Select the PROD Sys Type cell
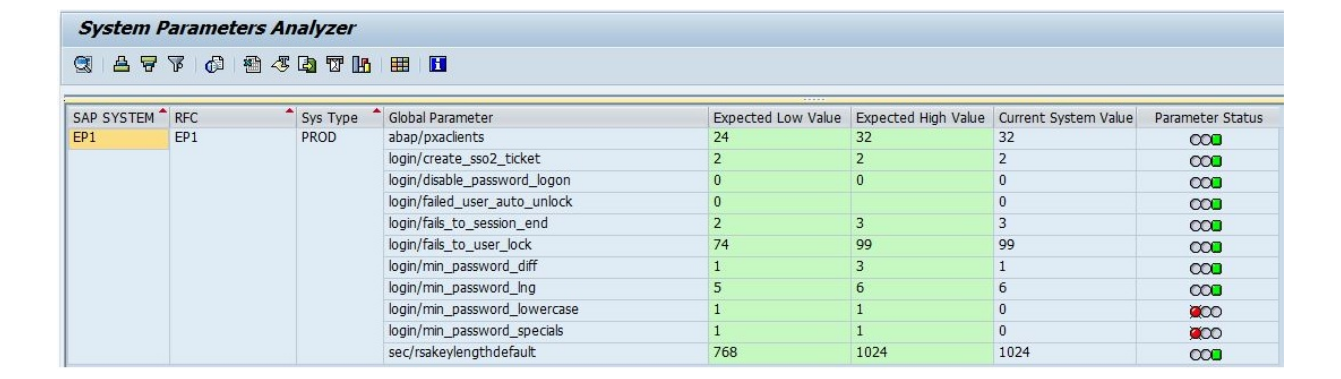The image size is (1341, 379). pyautogui.click(x=340, y=139)
